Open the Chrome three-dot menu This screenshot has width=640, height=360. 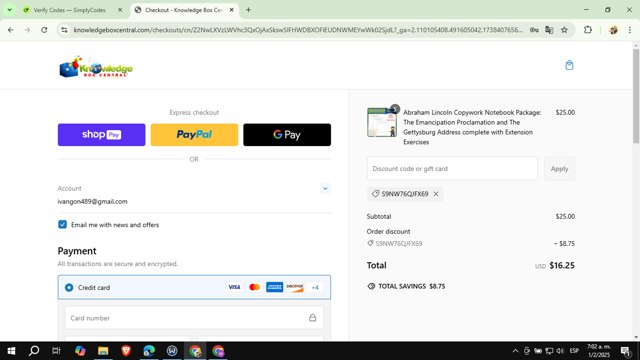630,30
